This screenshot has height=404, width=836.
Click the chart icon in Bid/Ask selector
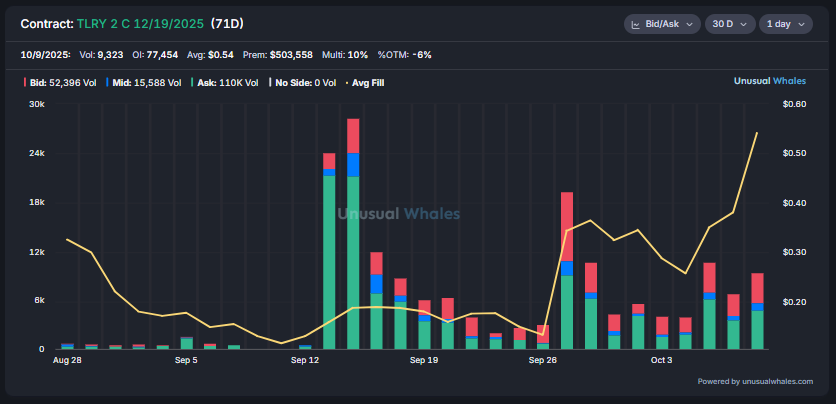point(636,23)
